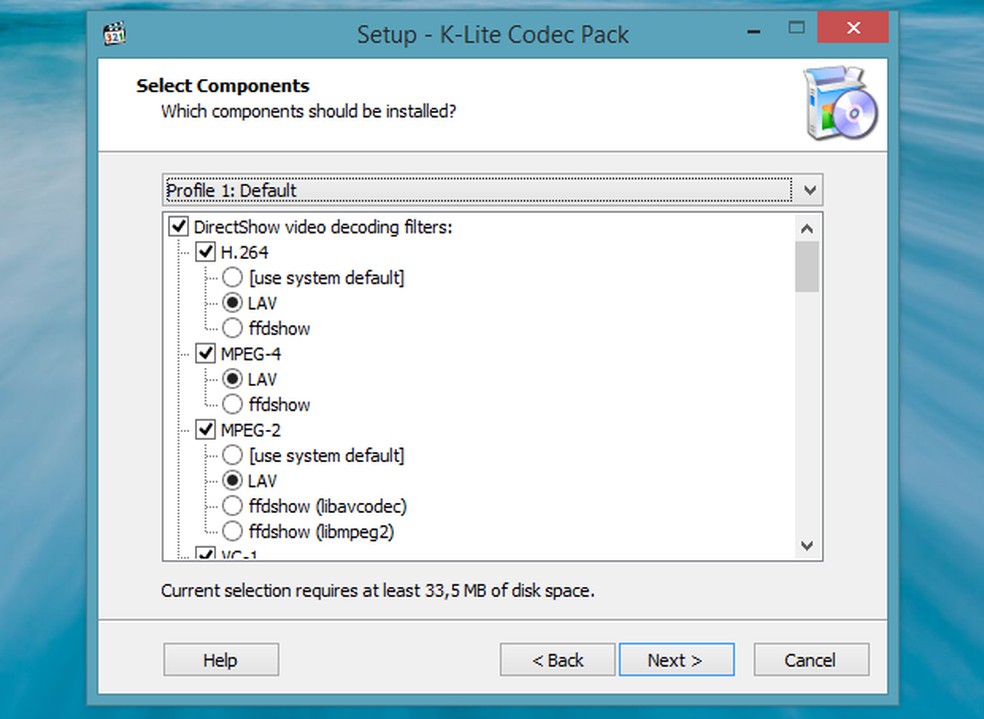Viewport: 984px width, 719px height.
Task: Toggle the H.264 checkbox
Action: [x=206, y=252]
